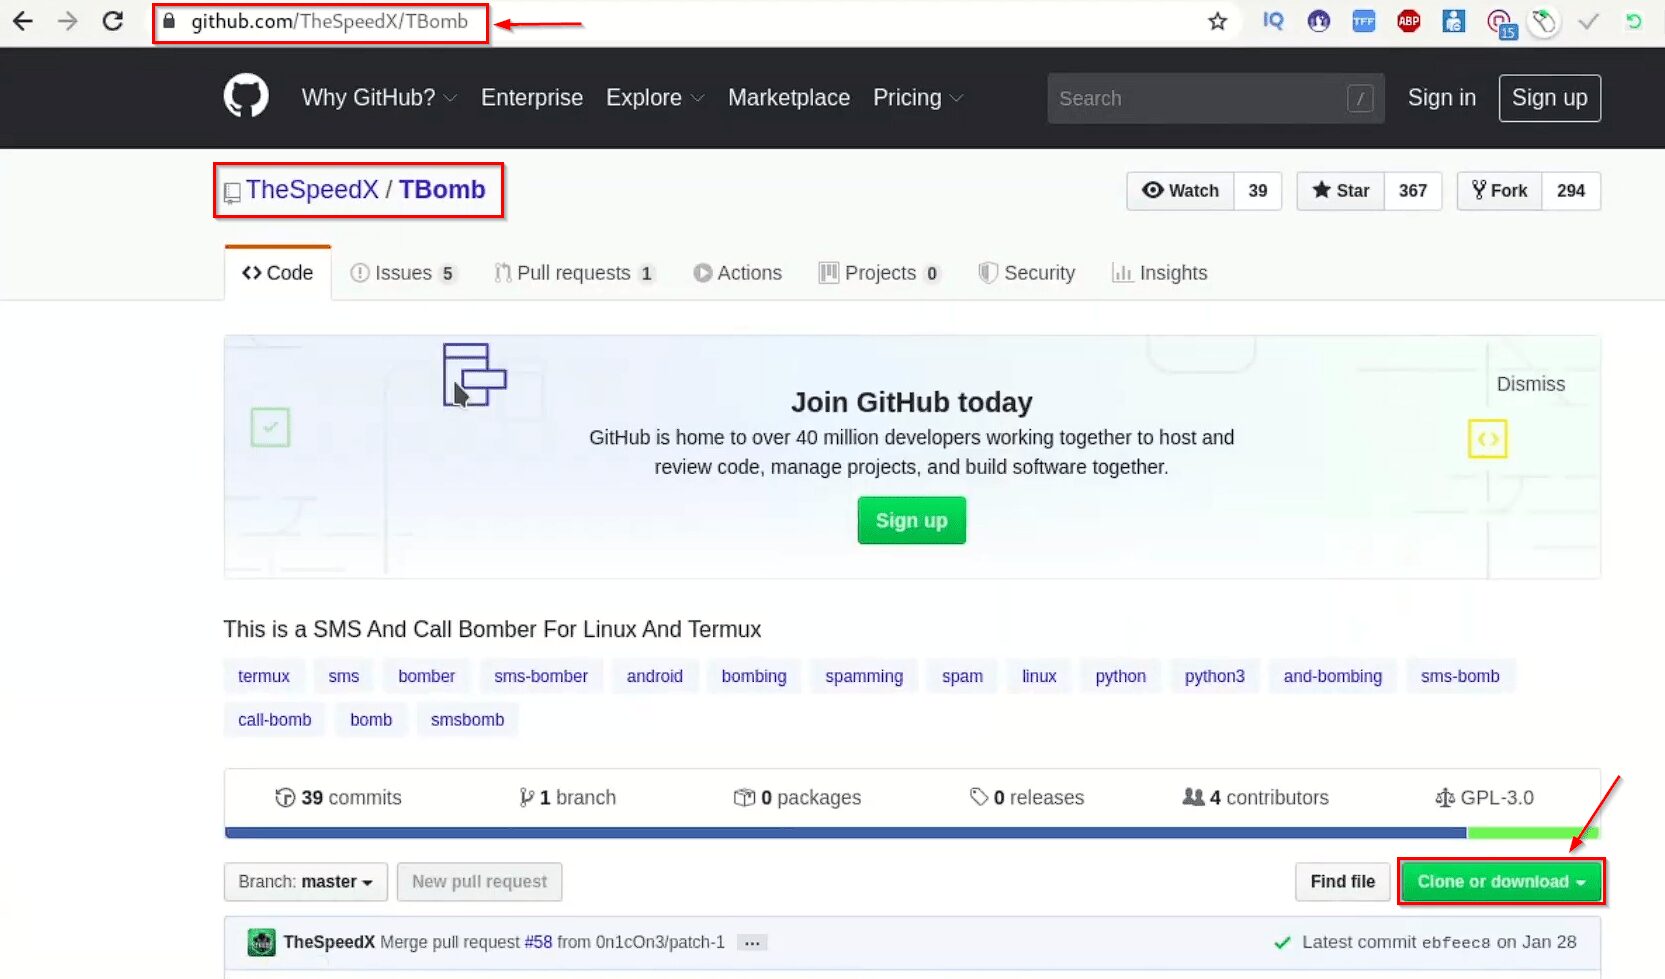Open the Enterprise nav link
The width and height of the screenshot is (1665, 979).
(532, 98)
